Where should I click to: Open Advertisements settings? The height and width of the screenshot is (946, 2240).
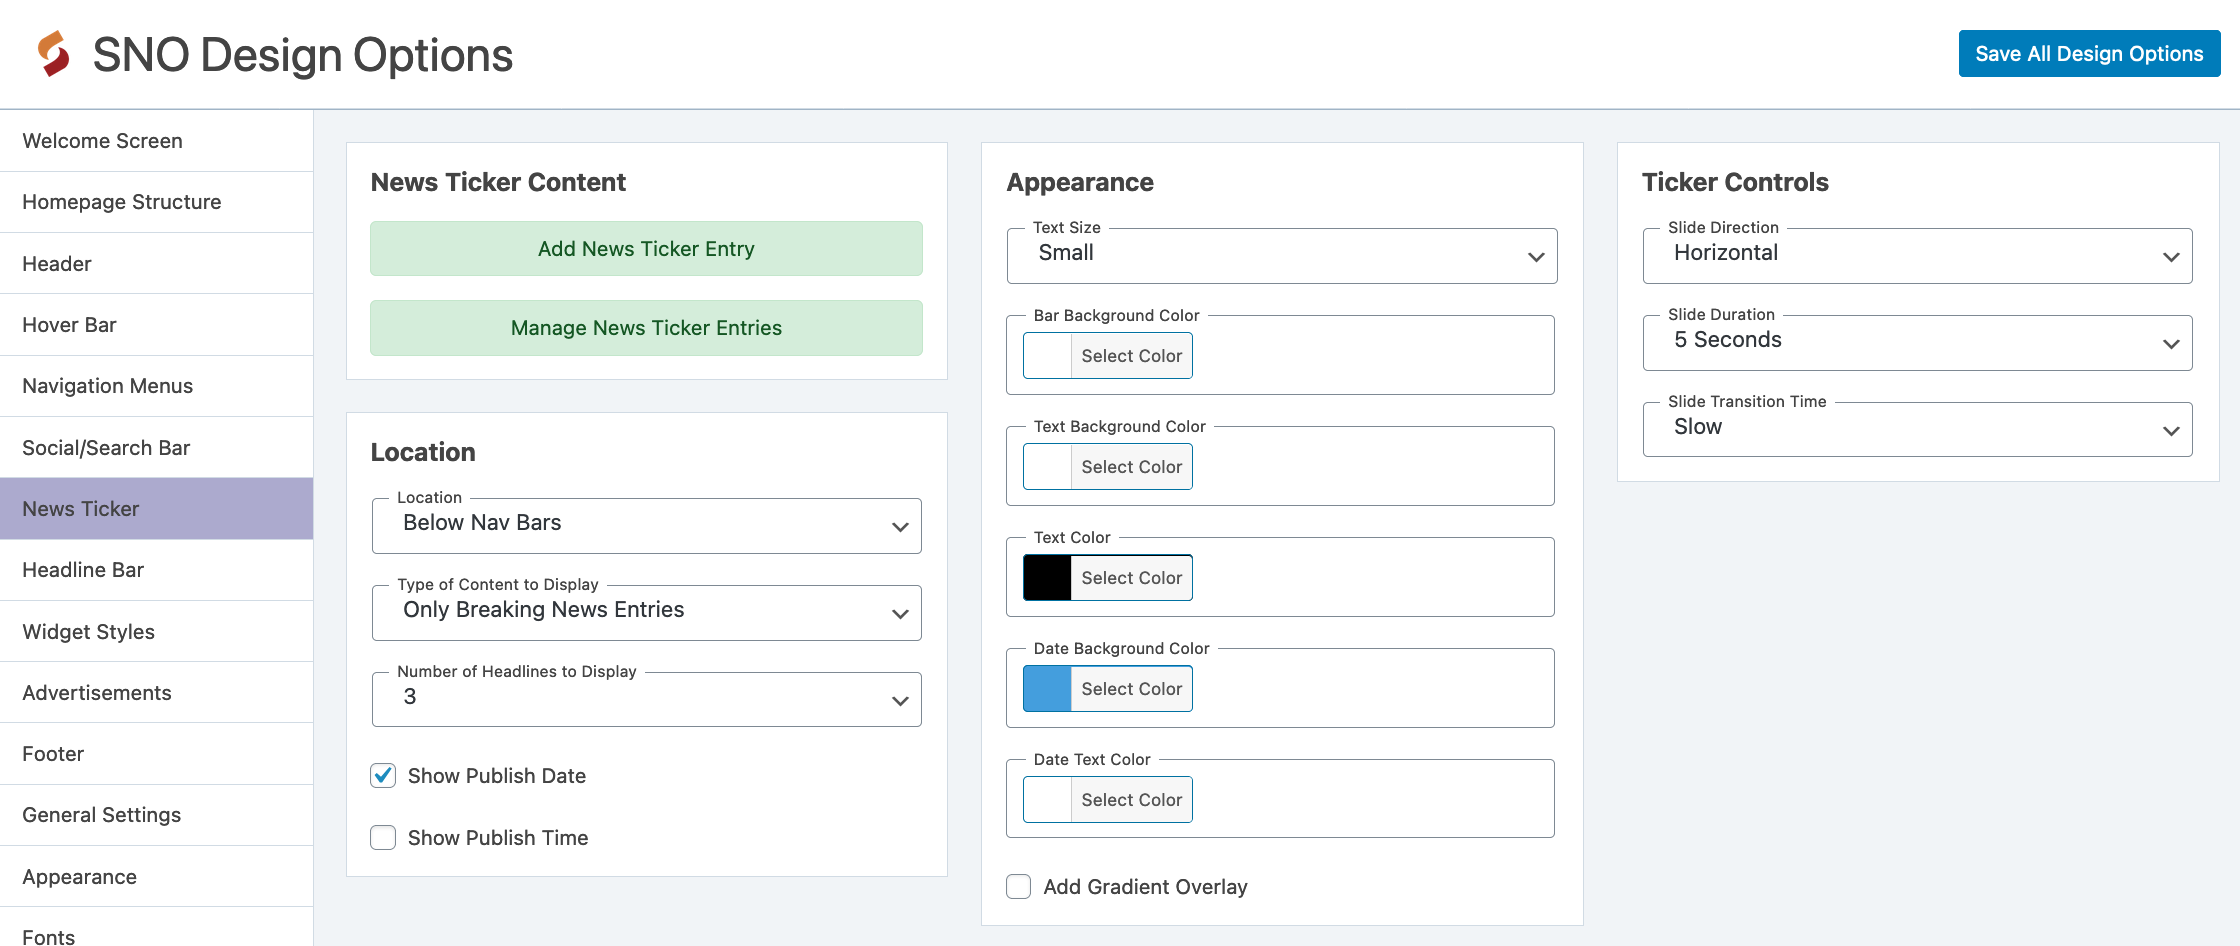point(156,693)
